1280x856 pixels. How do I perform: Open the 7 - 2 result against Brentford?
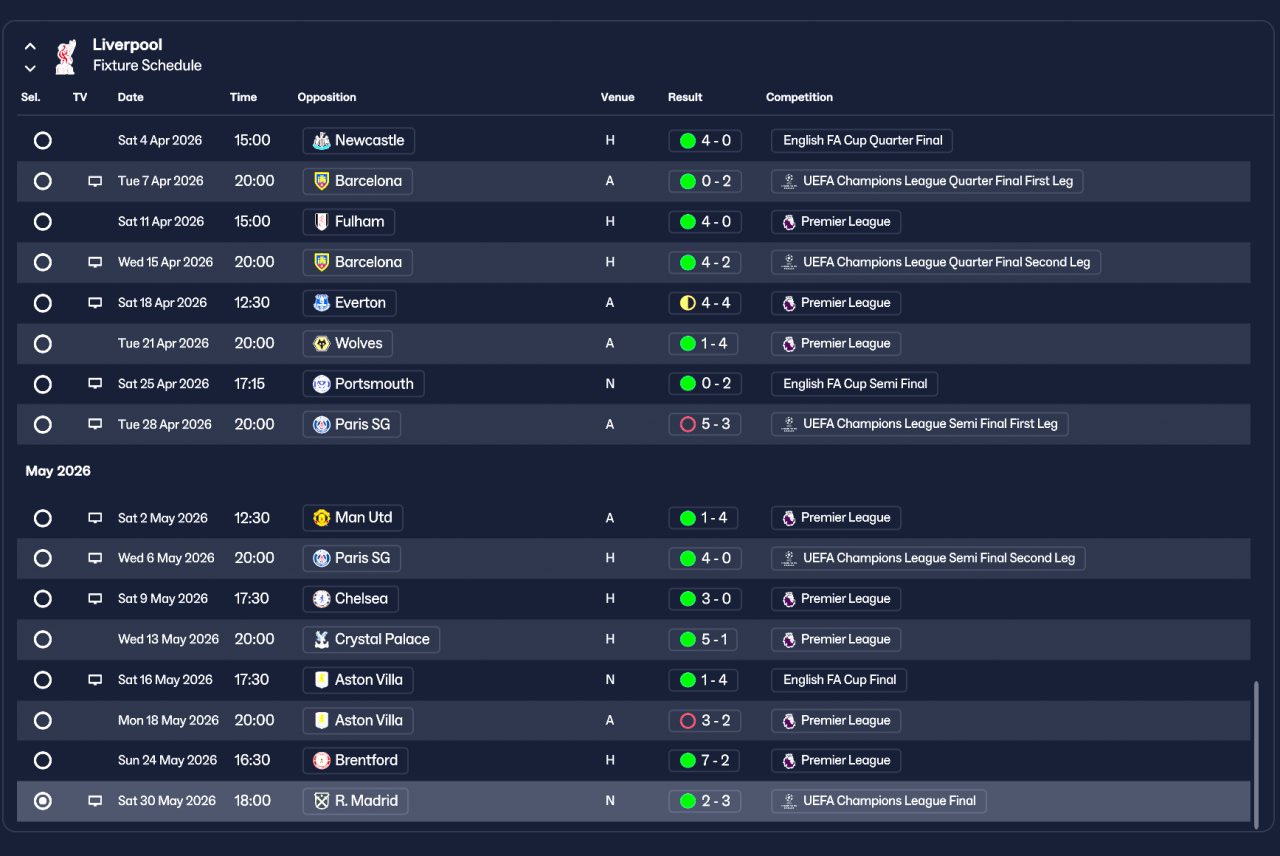tap(705, 761)
